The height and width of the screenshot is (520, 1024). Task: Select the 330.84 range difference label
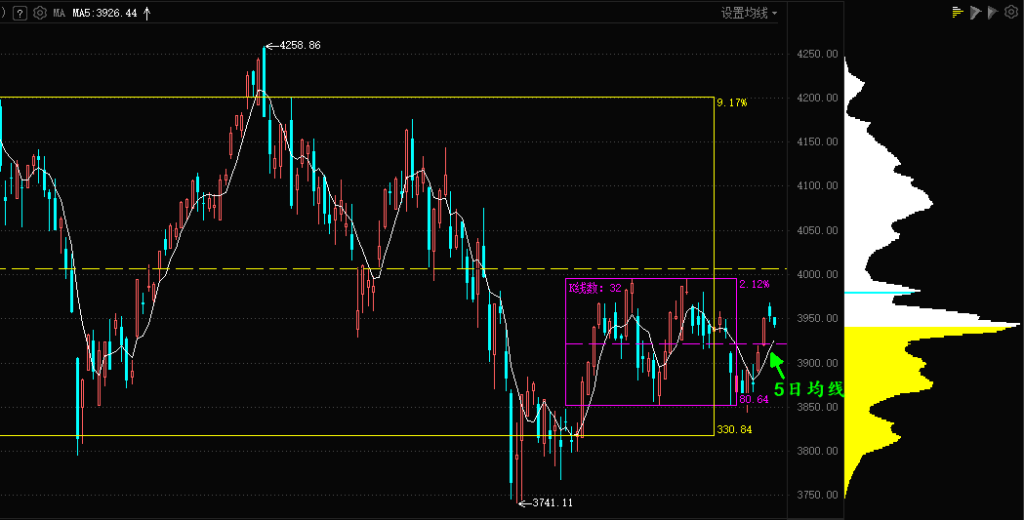click(734, 429)
